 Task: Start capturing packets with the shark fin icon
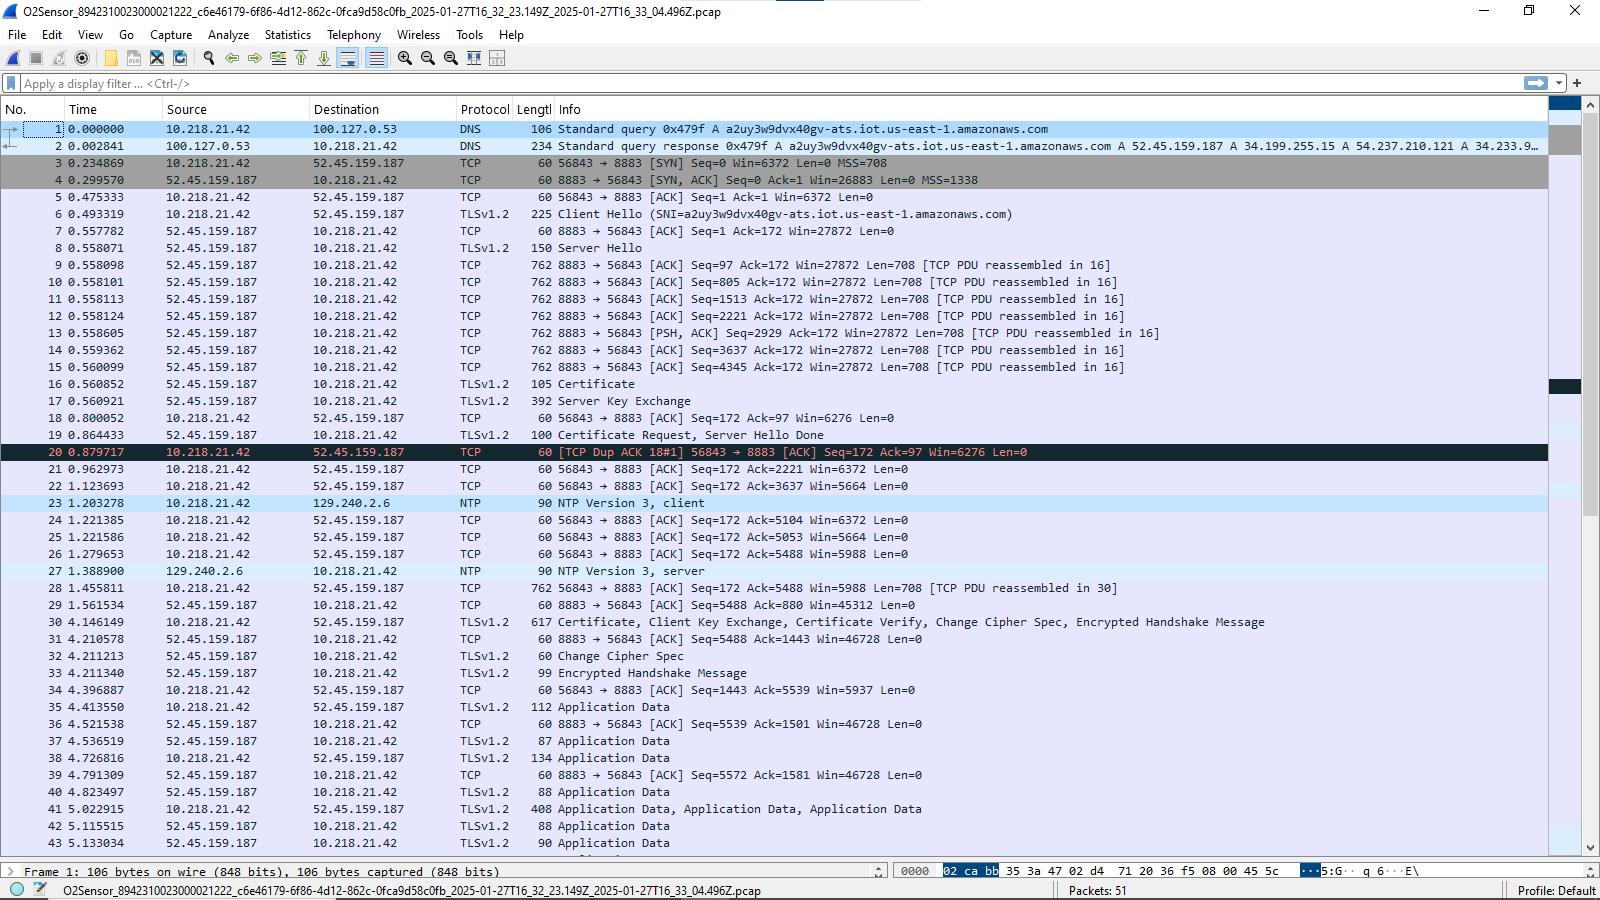(x=14, y=58)
